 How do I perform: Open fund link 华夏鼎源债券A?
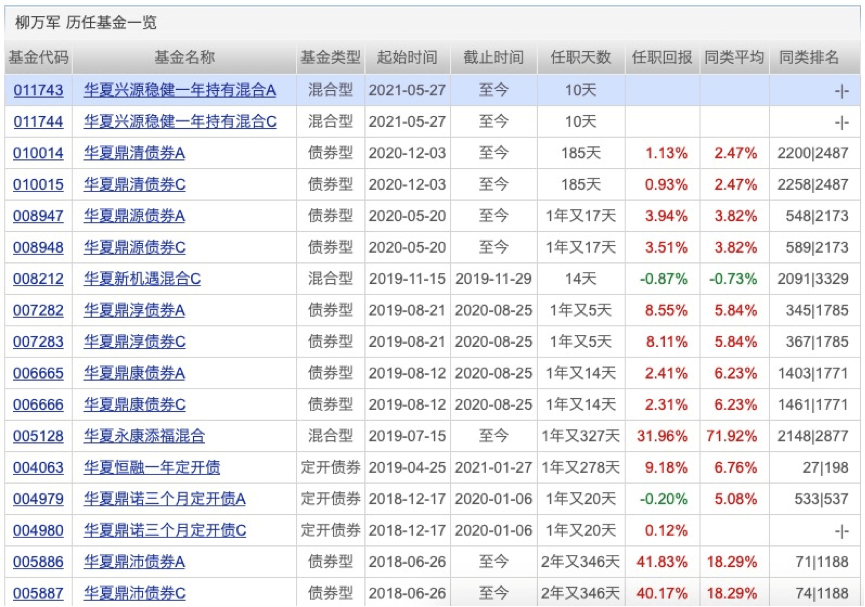click(x=134, y=216)
